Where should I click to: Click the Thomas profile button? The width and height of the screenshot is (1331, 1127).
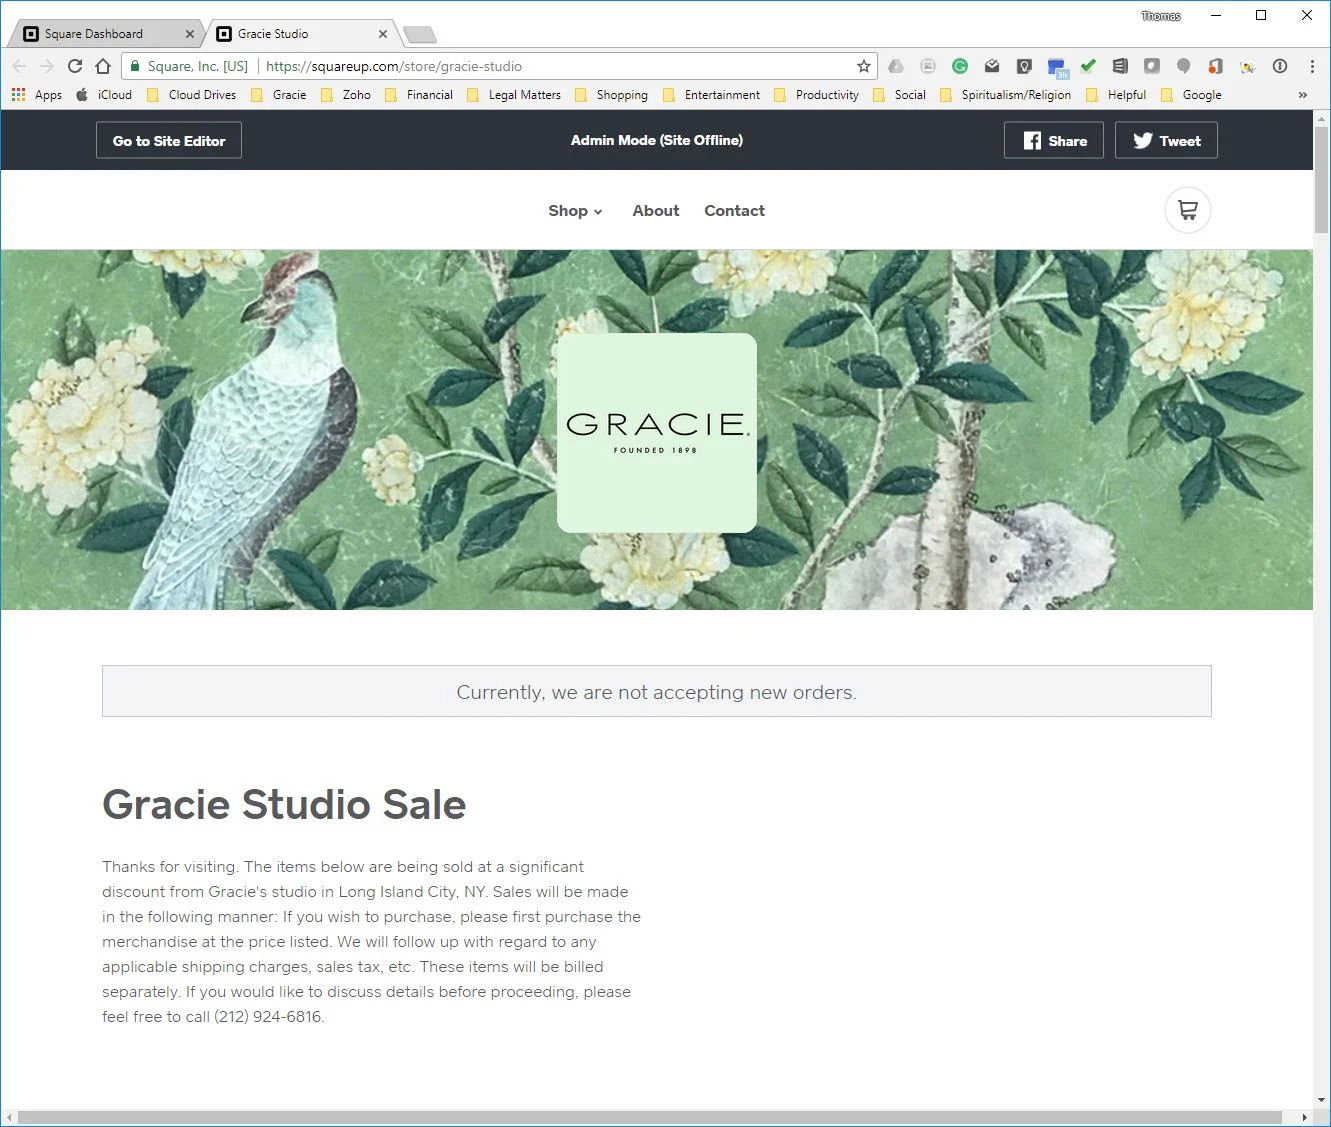[1161, 16]
